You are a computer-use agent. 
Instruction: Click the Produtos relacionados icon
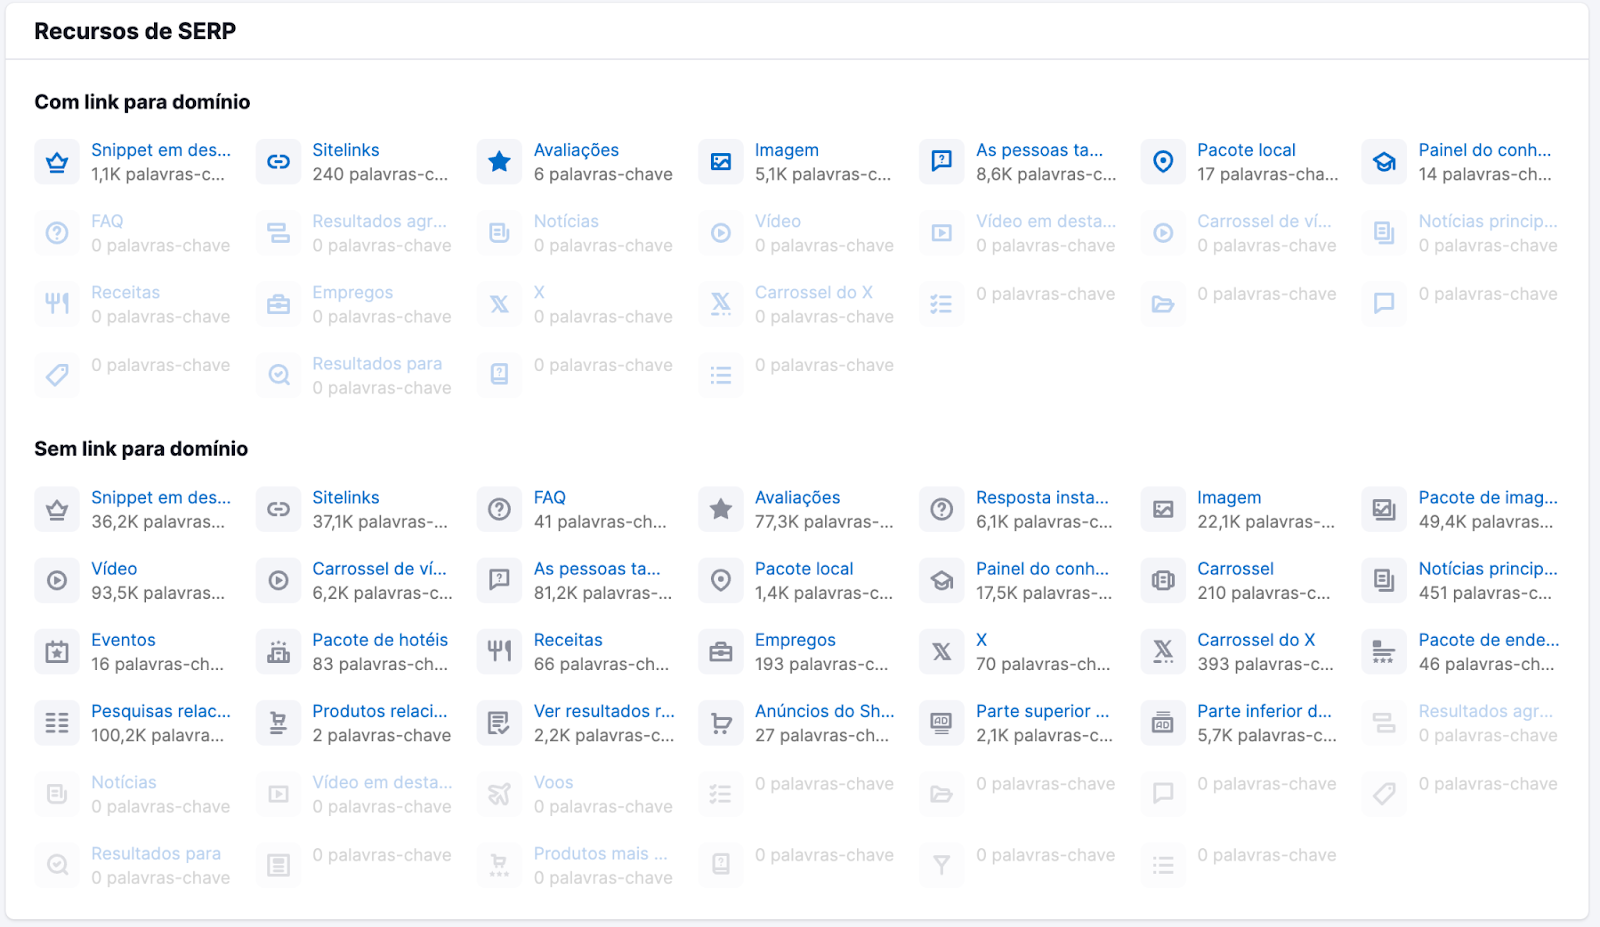pos(278,723)
